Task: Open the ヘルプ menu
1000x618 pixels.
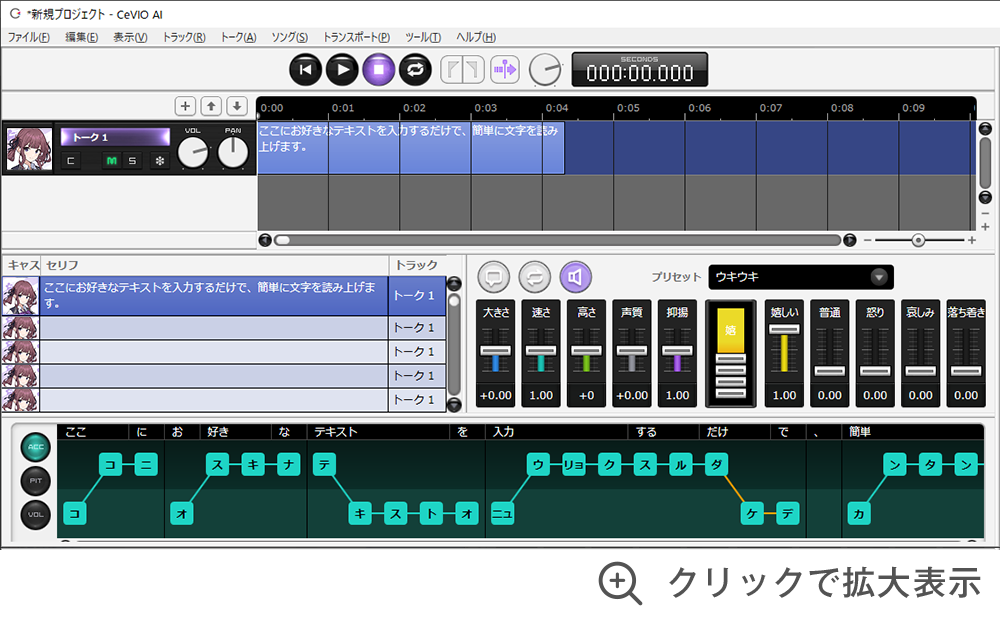Action: point(476,37)
